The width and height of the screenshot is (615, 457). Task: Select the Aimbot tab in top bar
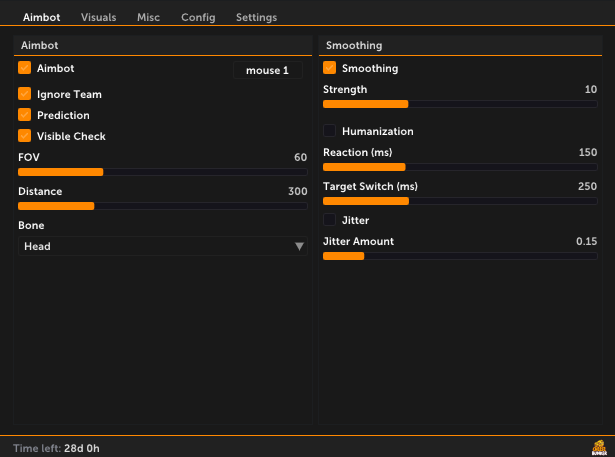pos(42,17)
